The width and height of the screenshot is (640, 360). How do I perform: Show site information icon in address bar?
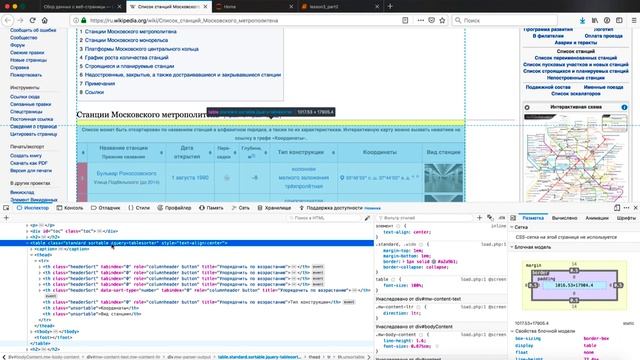click(76, 20)
